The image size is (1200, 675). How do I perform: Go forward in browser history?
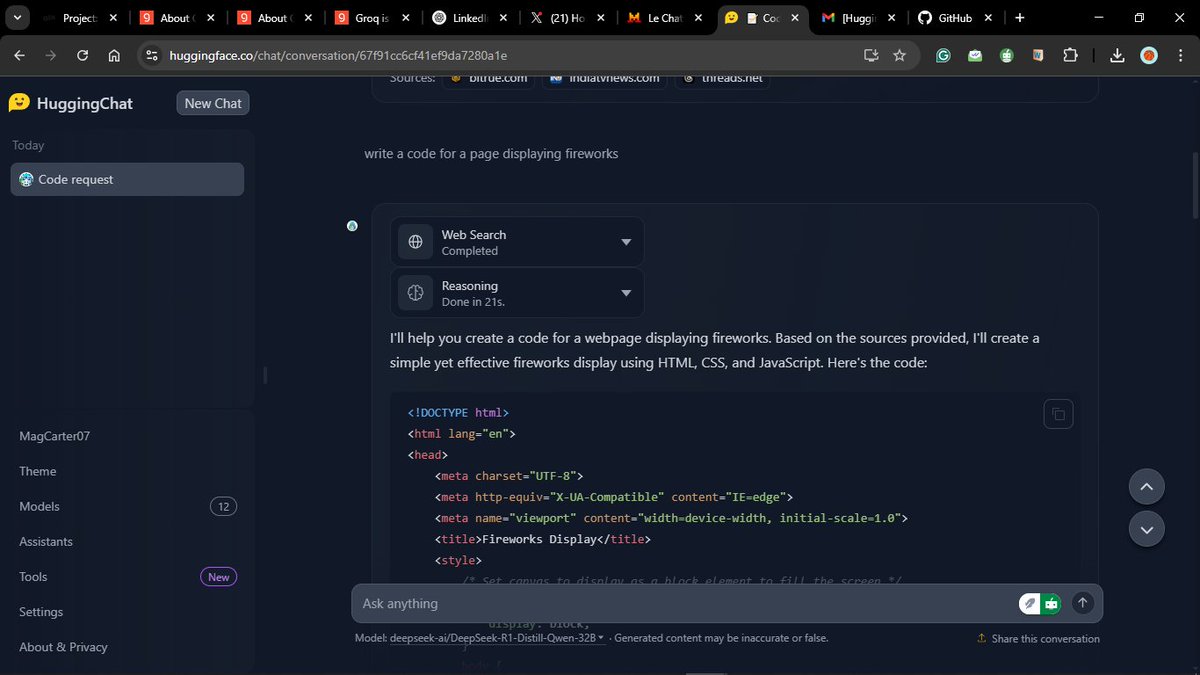point(51,56)
